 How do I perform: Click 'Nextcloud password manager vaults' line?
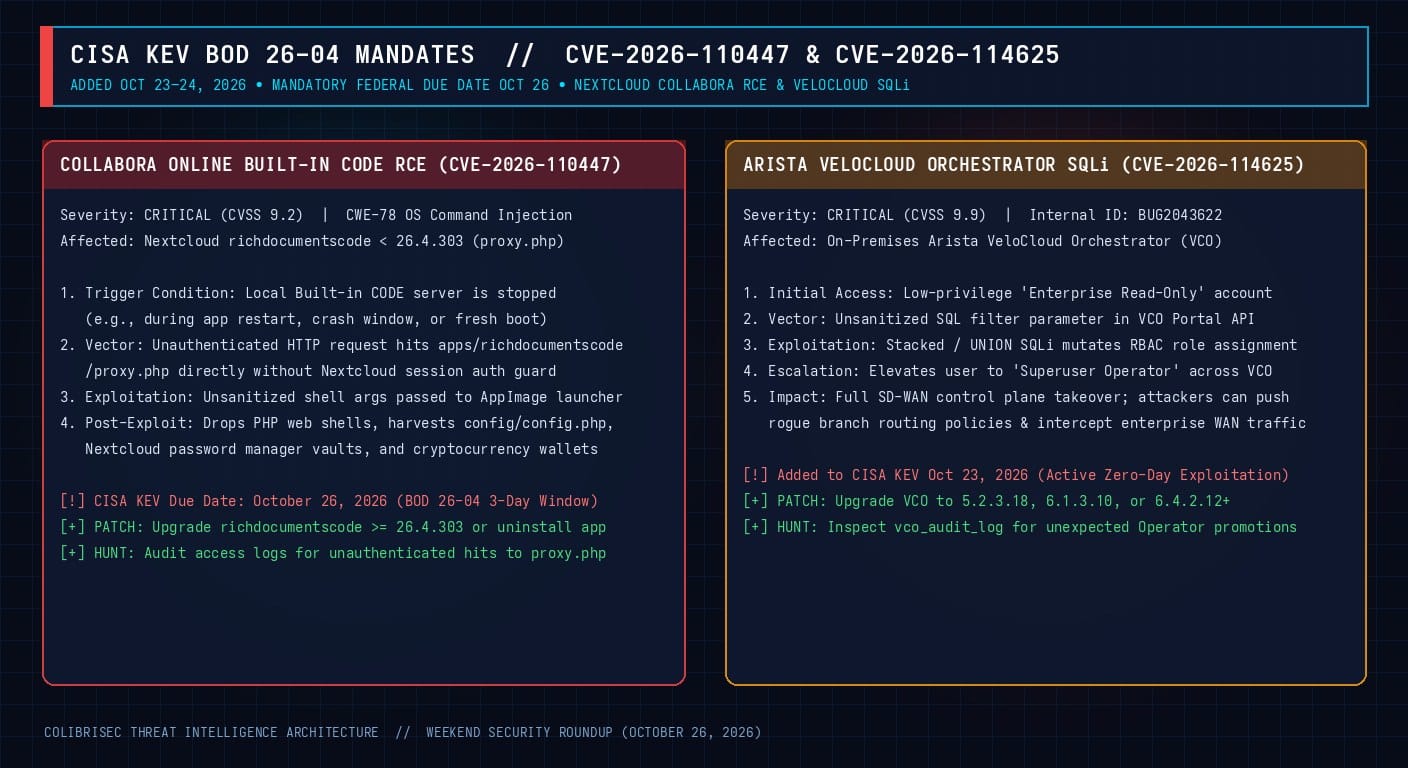tap(341, 449)
